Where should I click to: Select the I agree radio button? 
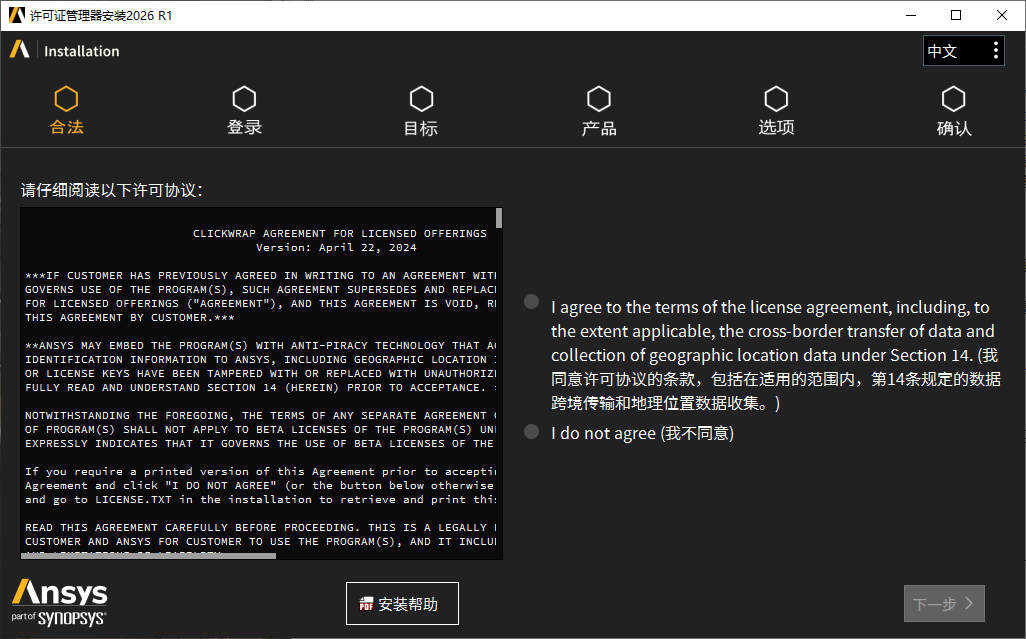[x=531, y=302]
